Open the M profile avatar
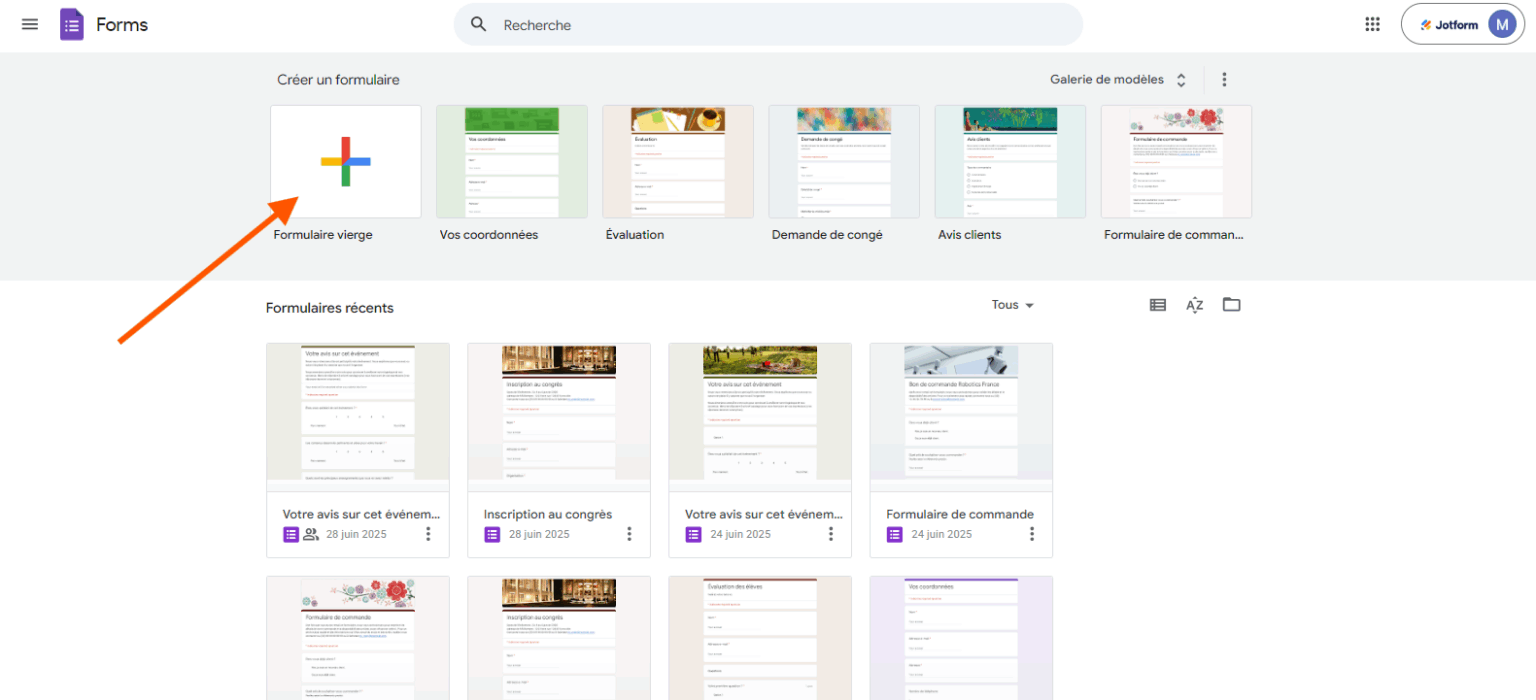The height and width of the screenshot is (700, 1536). coord(1501,23)
